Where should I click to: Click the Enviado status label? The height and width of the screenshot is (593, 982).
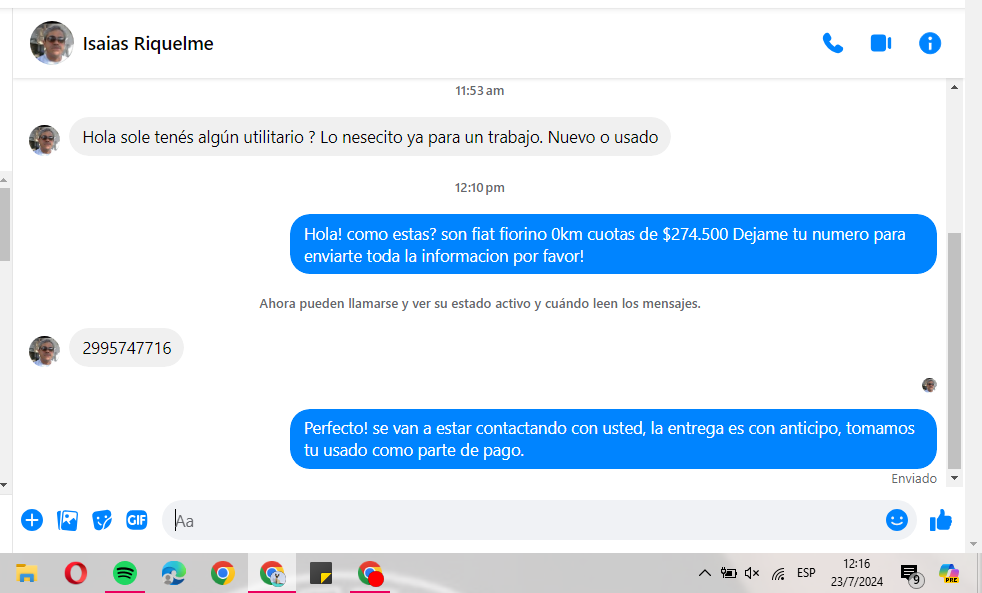tap(914, 478)
